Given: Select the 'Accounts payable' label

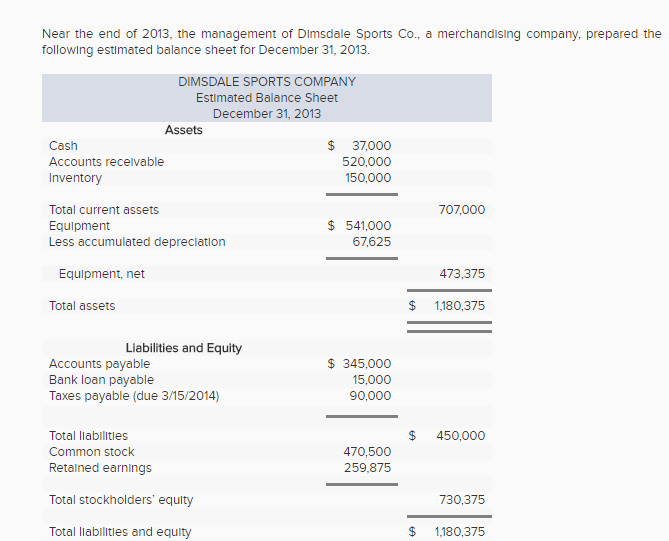Looking at the screenshot, I should click(99, 364).
